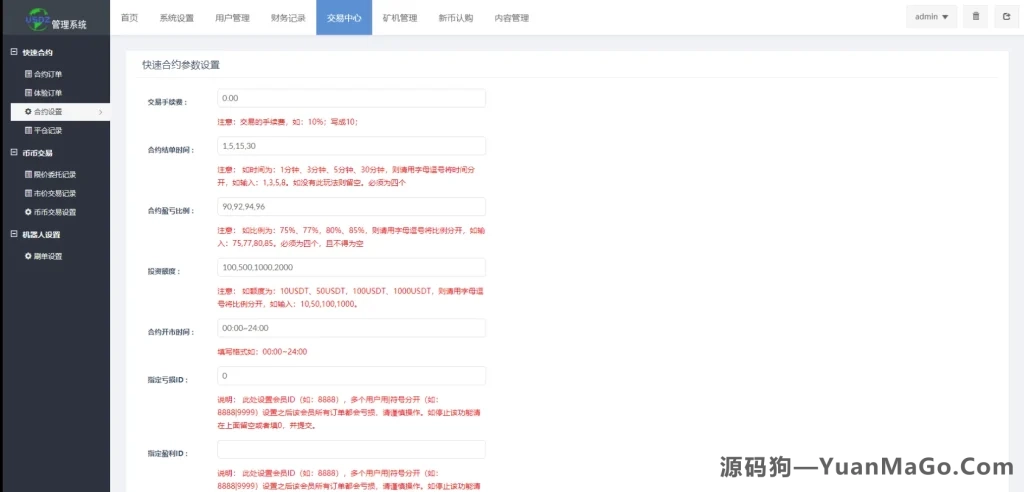Click the 投资额度： field label

pos(164,271)
